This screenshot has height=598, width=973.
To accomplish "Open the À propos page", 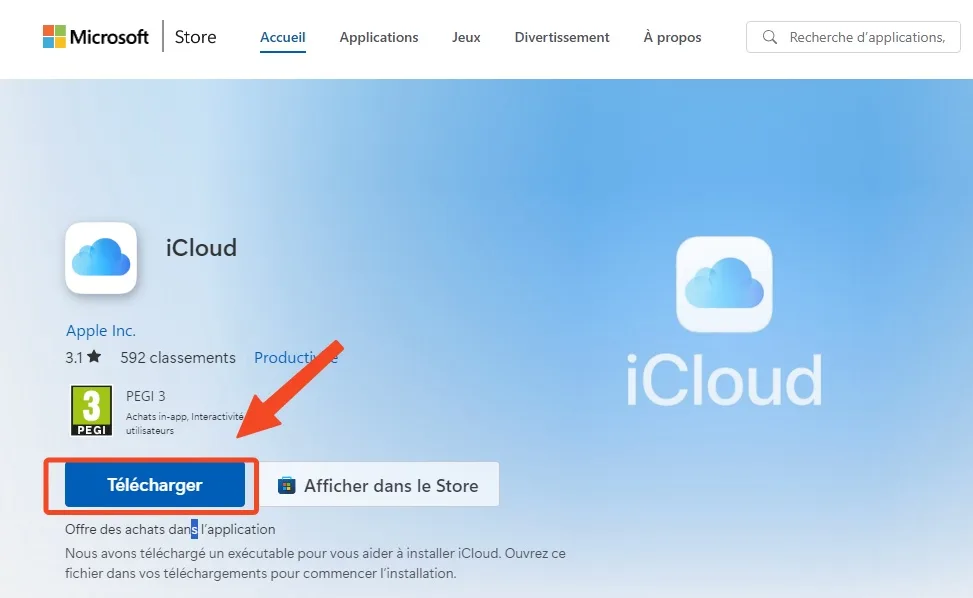I will click(x=671, y=37).
